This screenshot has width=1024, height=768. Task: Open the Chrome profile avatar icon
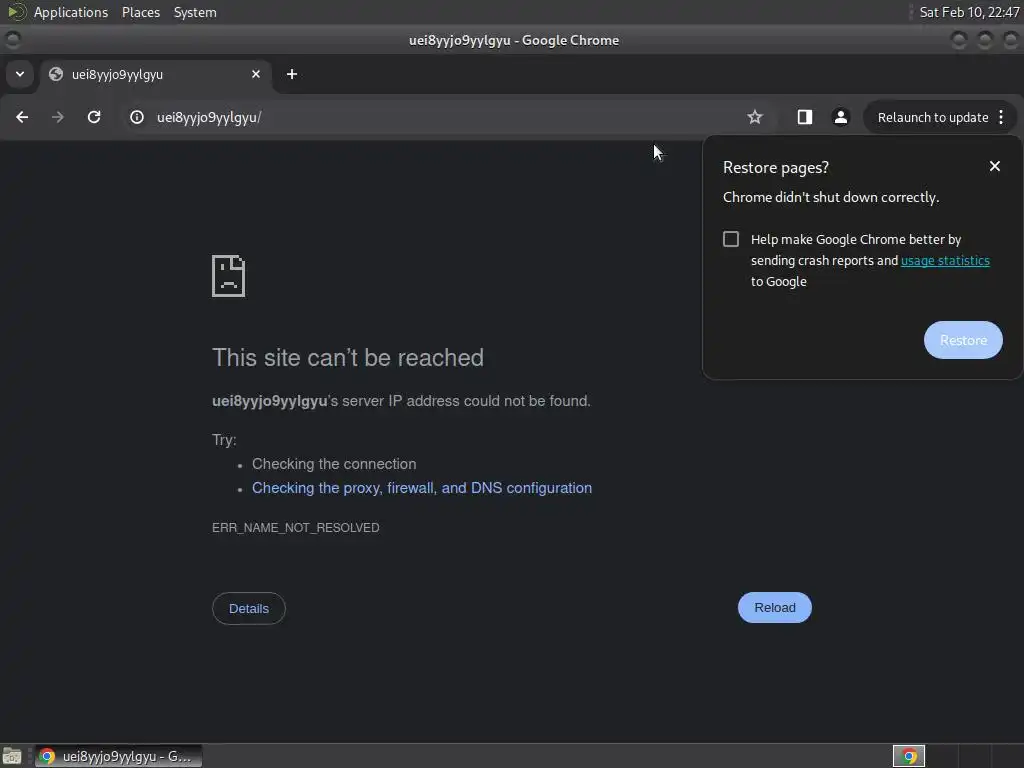tap(840, 117)
